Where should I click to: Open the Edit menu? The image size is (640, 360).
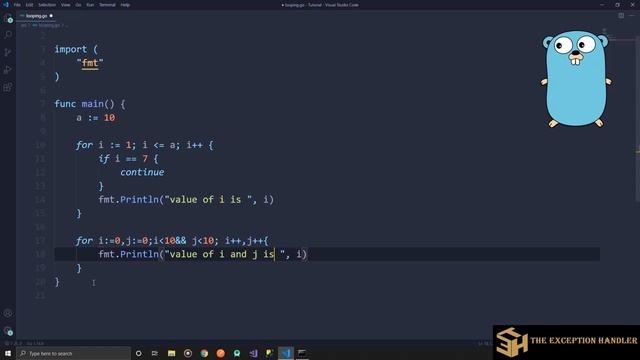(29, 5)
